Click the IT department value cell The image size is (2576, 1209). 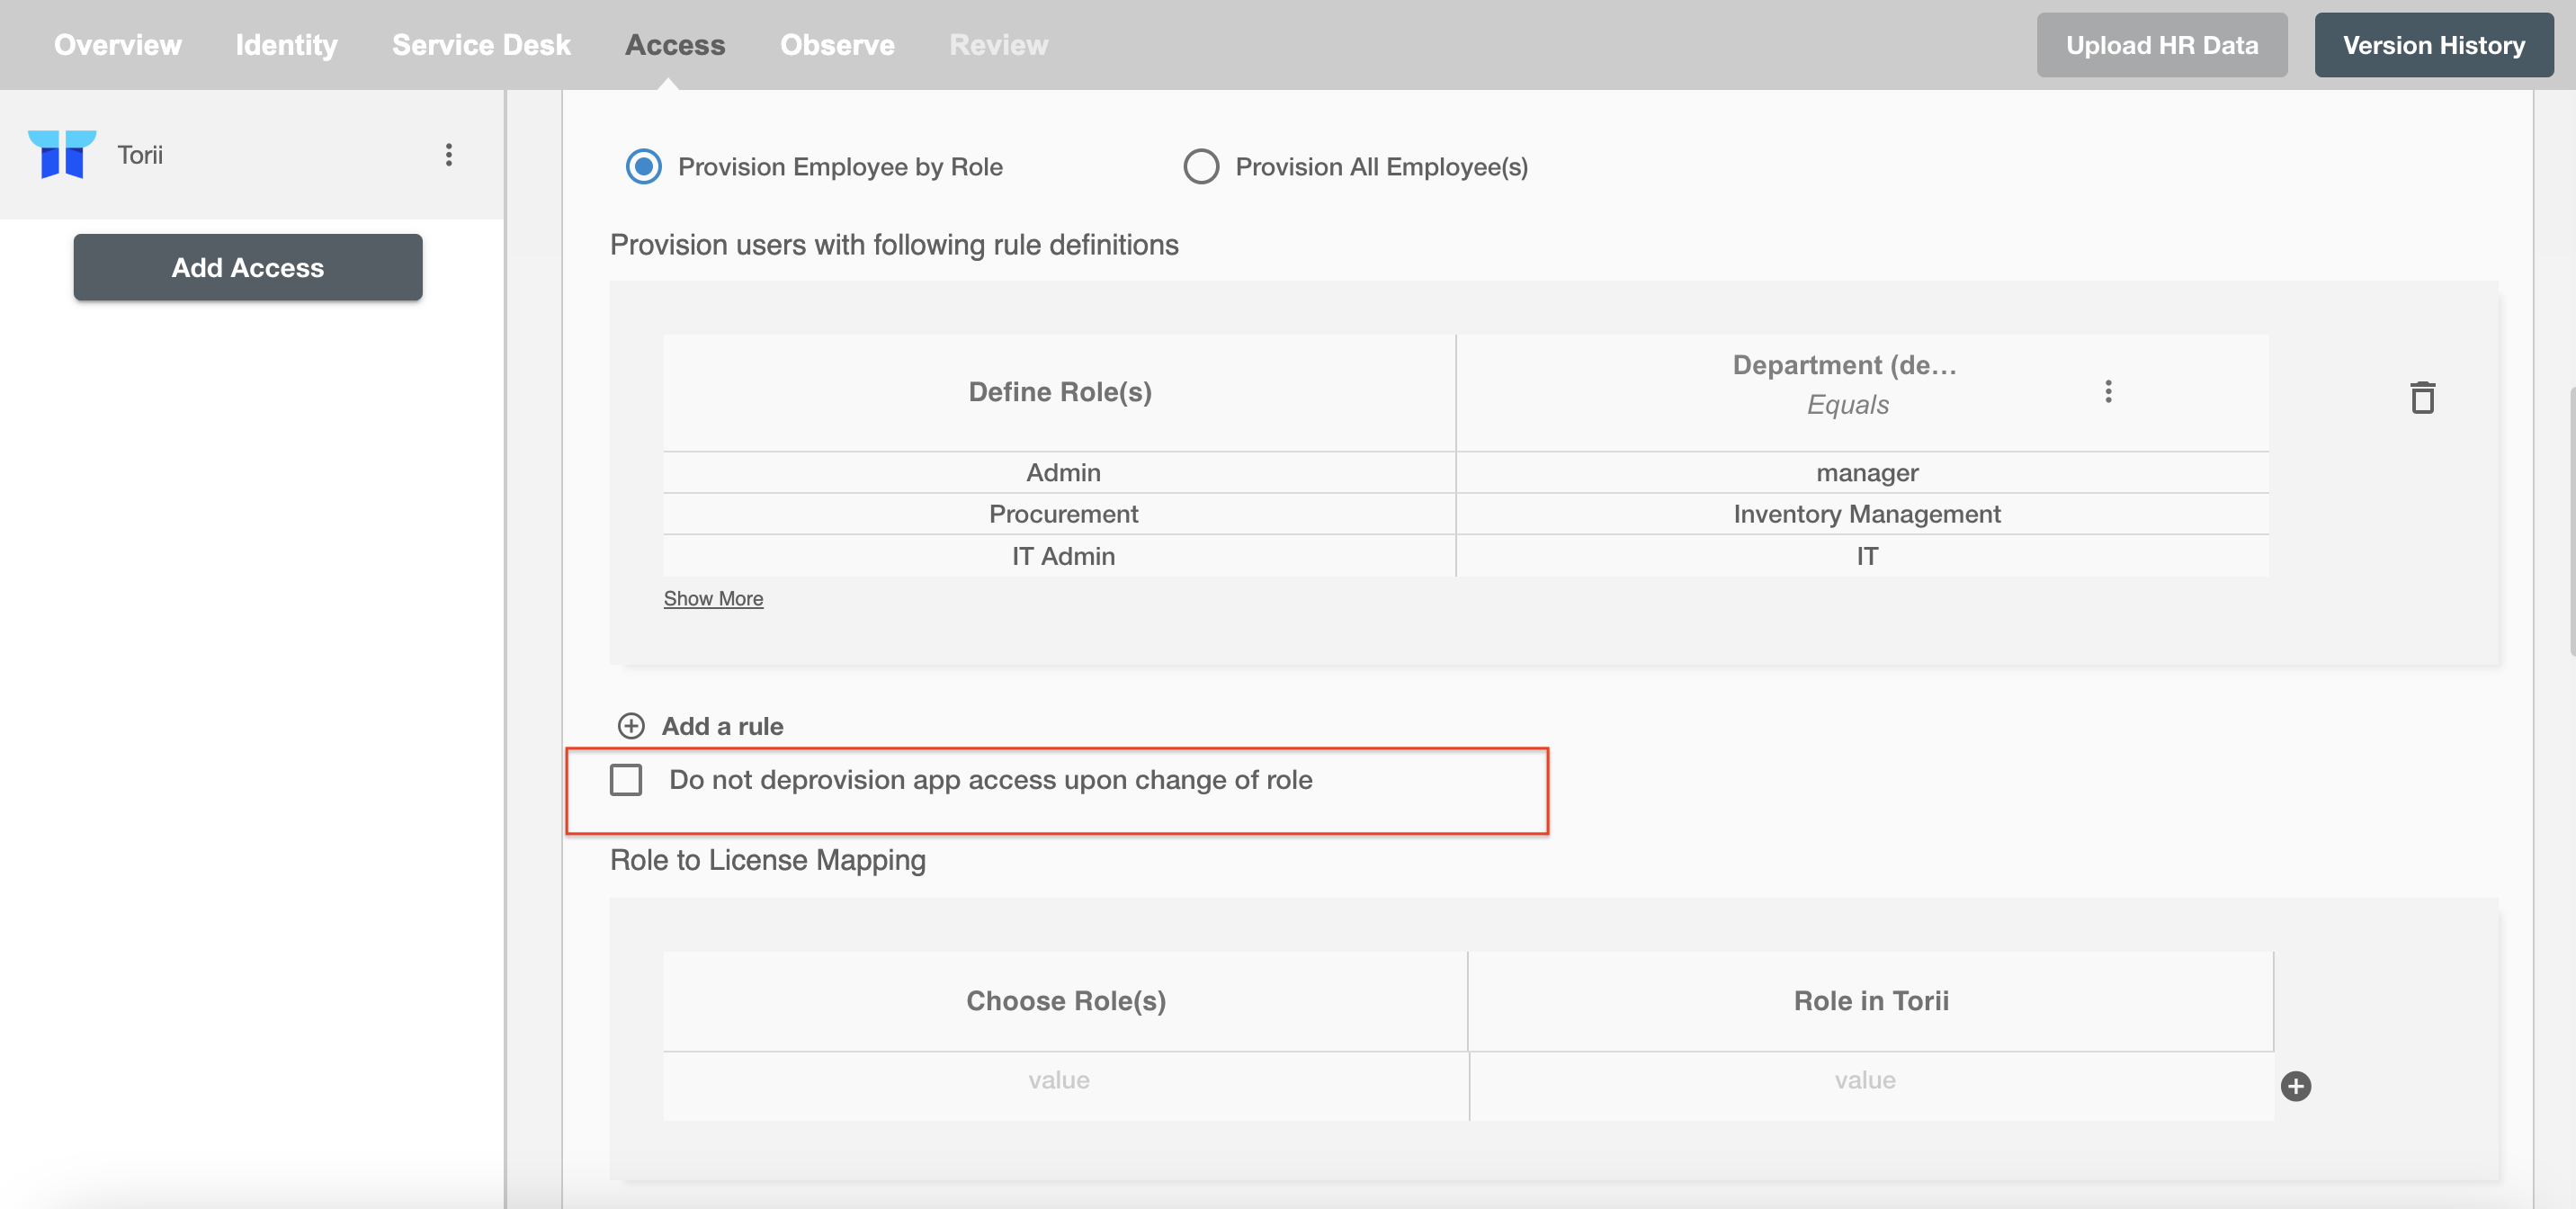(1863, 556)
